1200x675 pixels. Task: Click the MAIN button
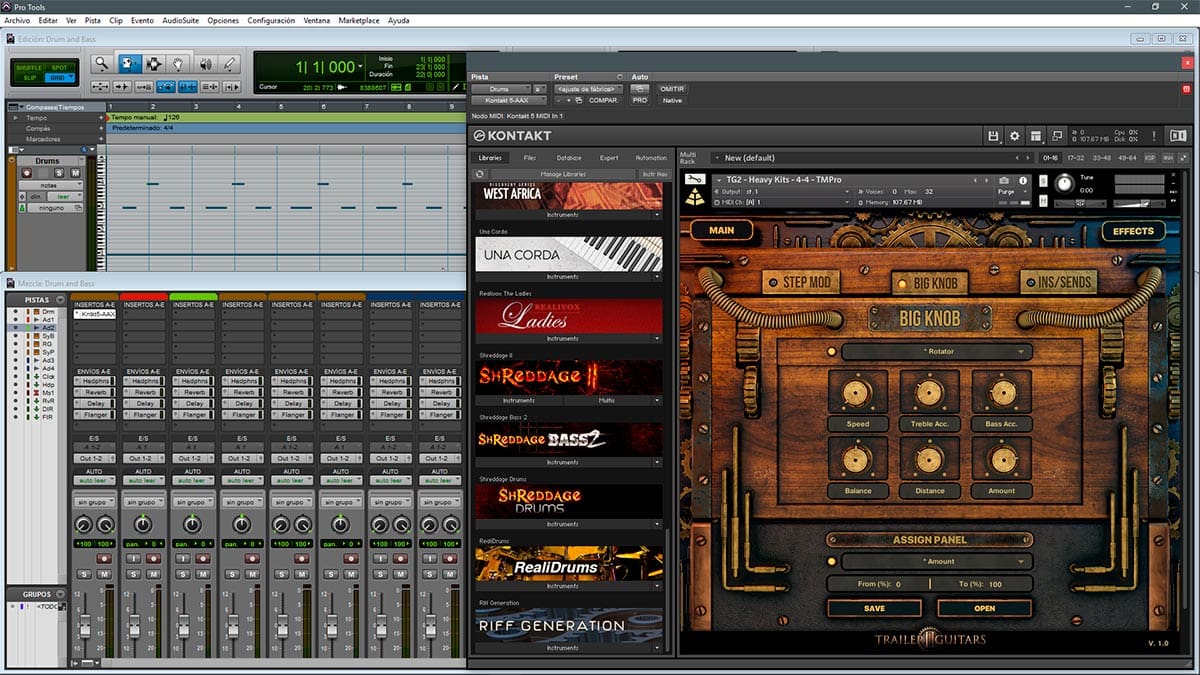pyautogui.click(x=721, y=230)
